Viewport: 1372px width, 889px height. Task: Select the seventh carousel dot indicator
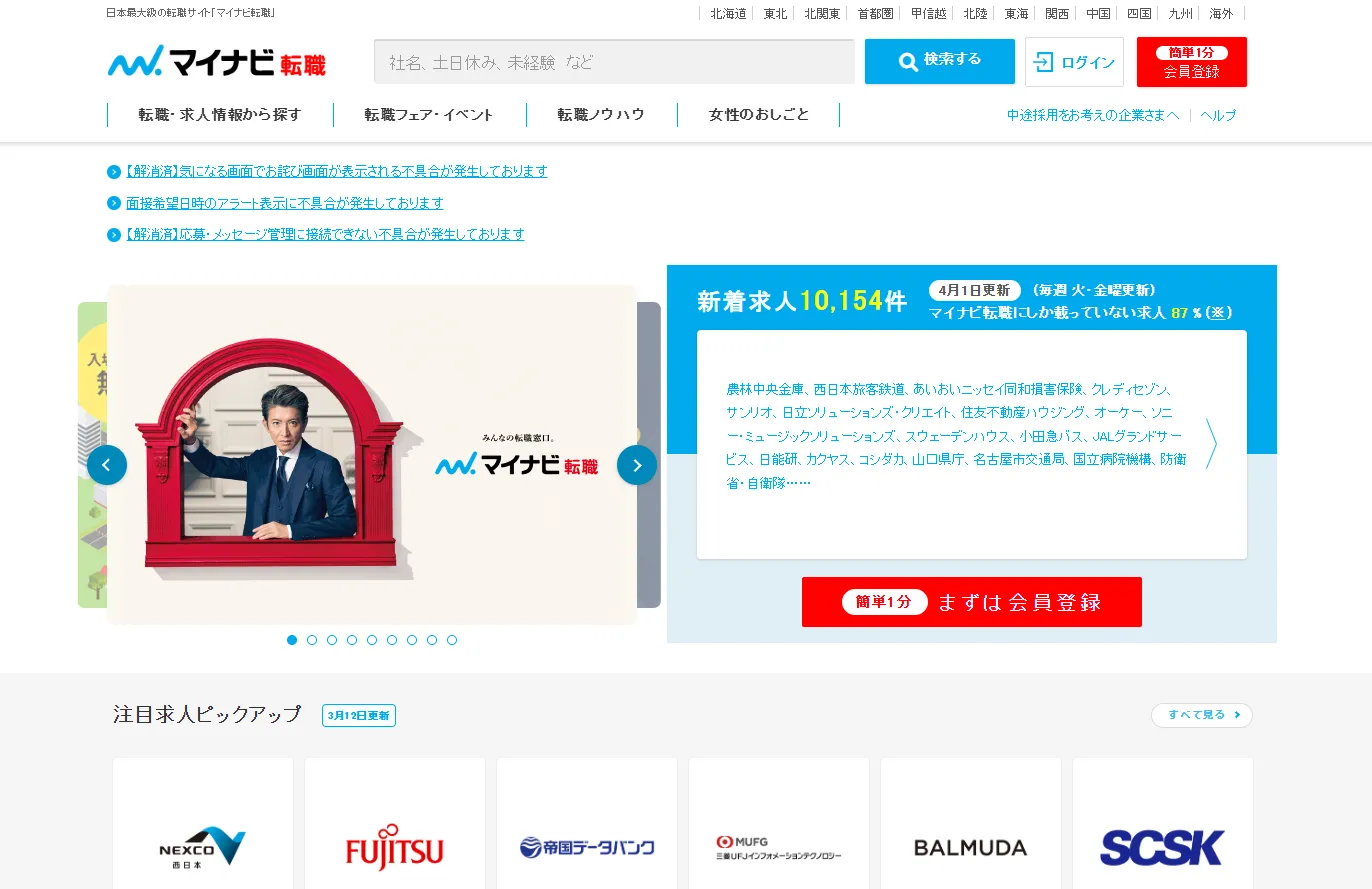[x=412, y=640]
